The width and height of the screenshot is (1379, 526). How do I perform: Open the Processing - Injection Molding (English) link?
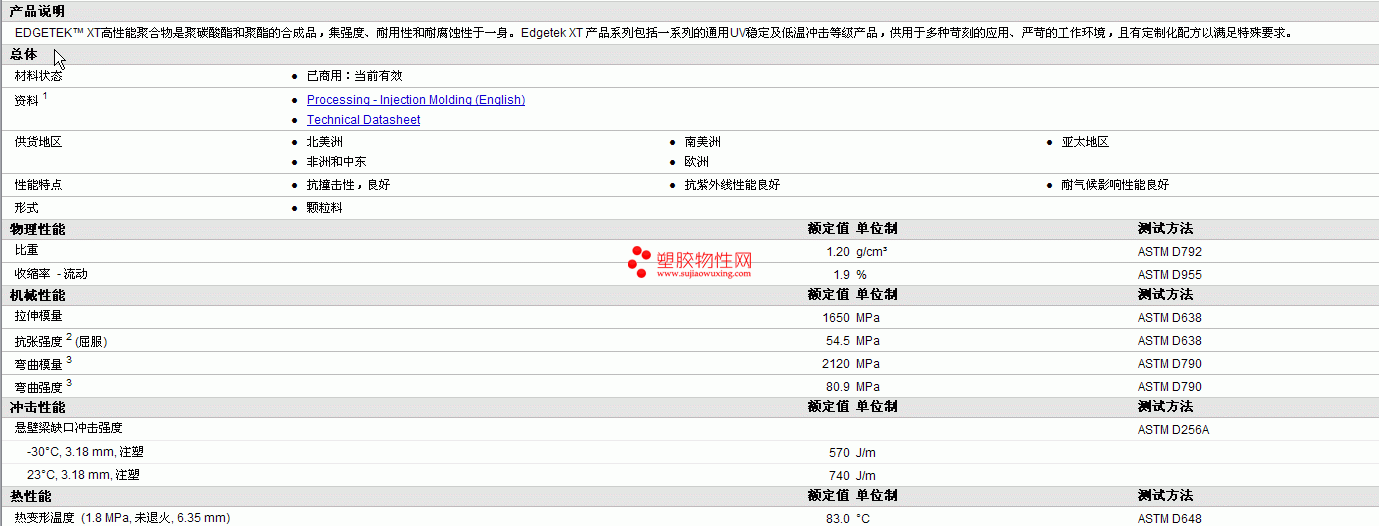[x=416, y=100]
